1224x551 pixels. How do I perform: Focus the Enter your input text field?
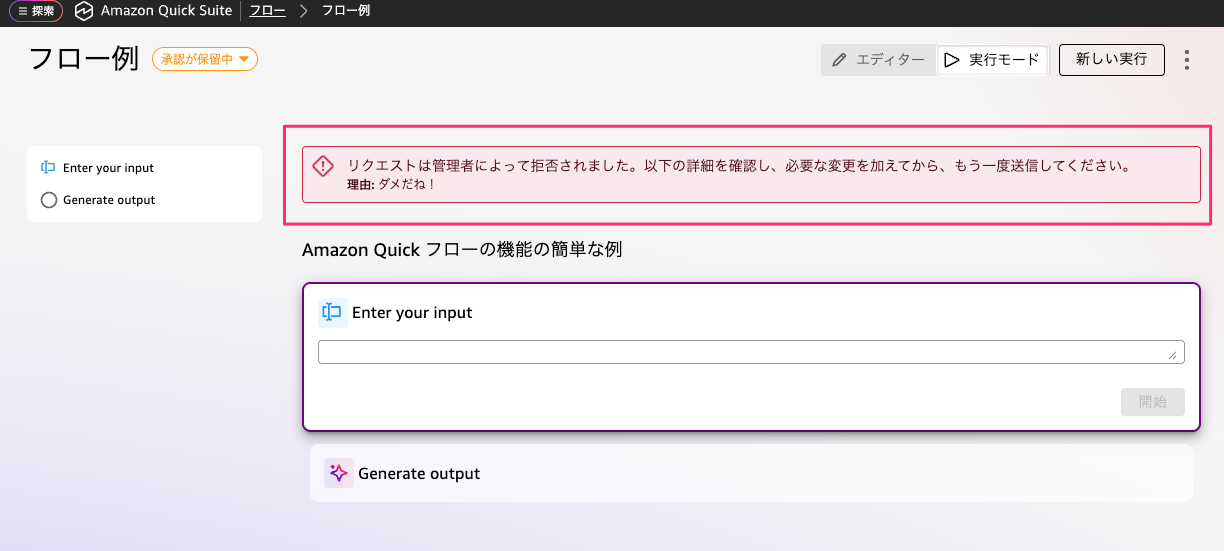(x=751, y=352)
